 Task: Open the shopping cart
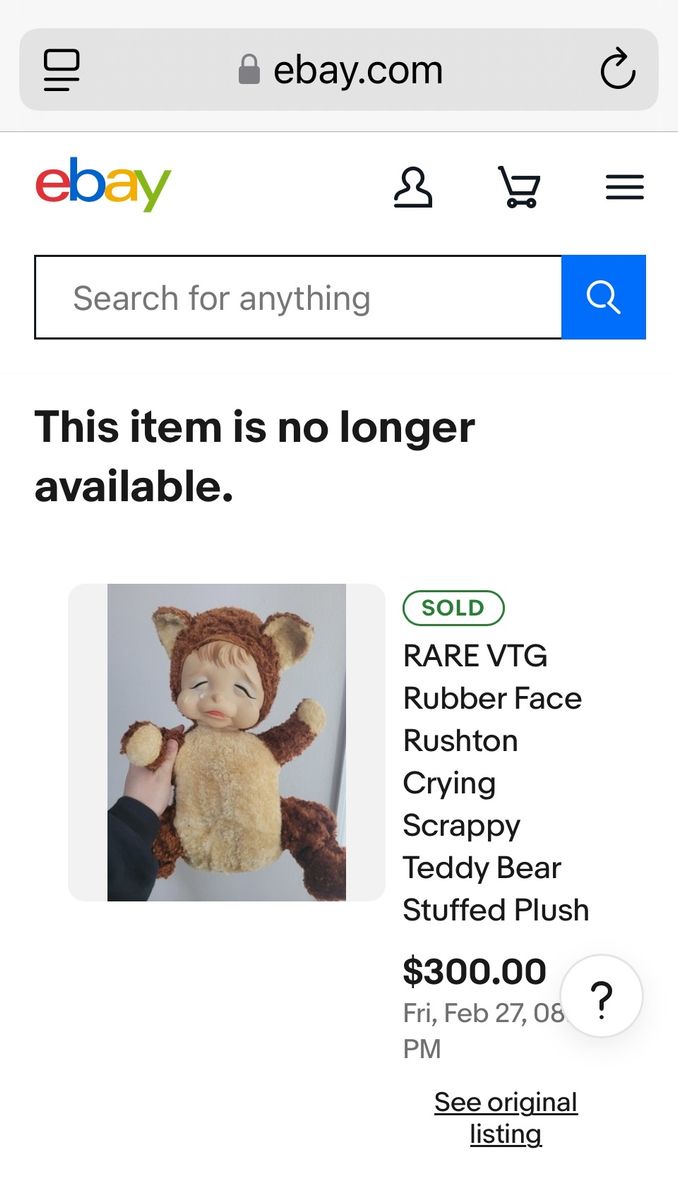coord(519,187)
